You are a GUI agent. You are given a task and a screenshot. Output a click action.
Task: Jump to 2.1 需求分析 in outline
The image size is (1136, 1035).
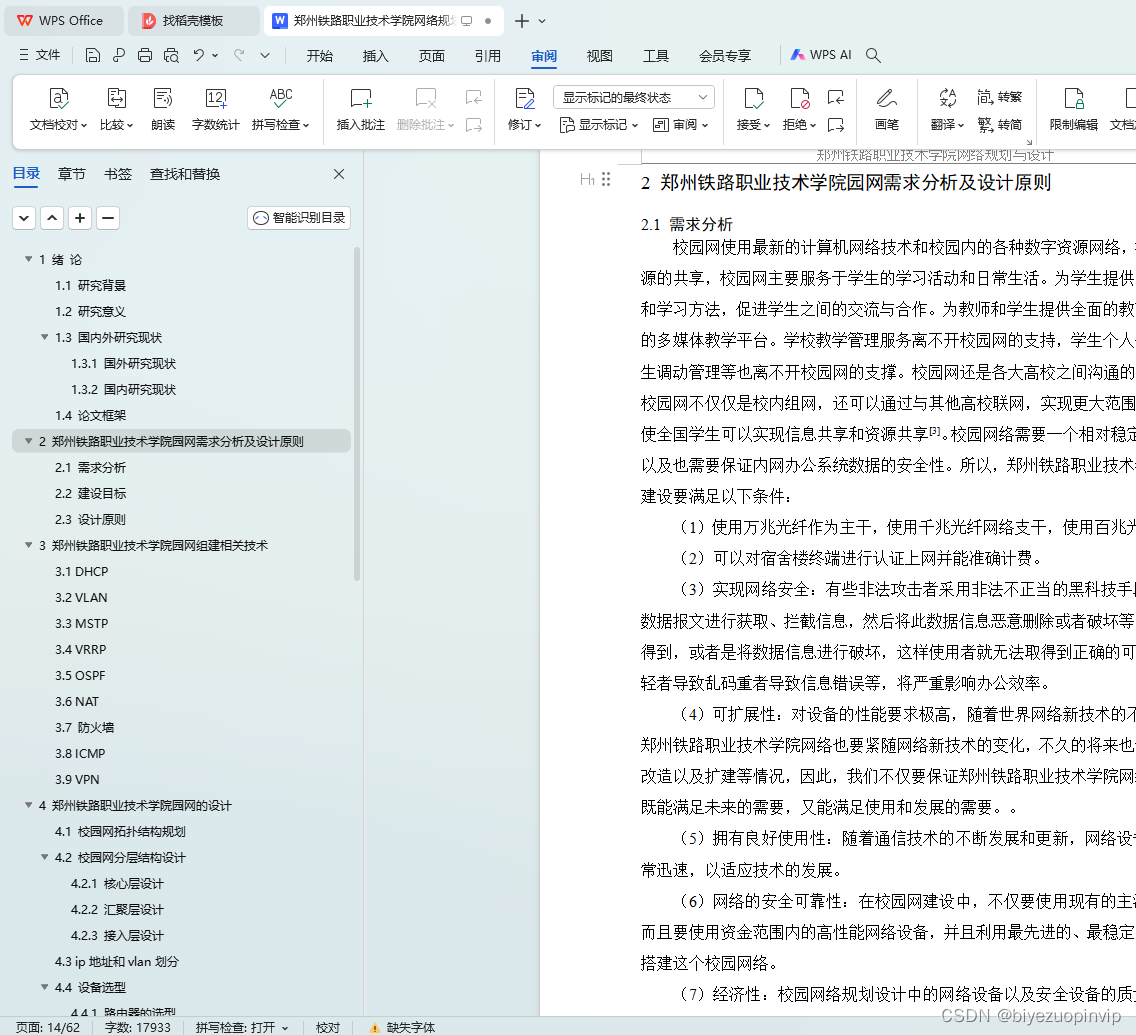coord(91,467)
